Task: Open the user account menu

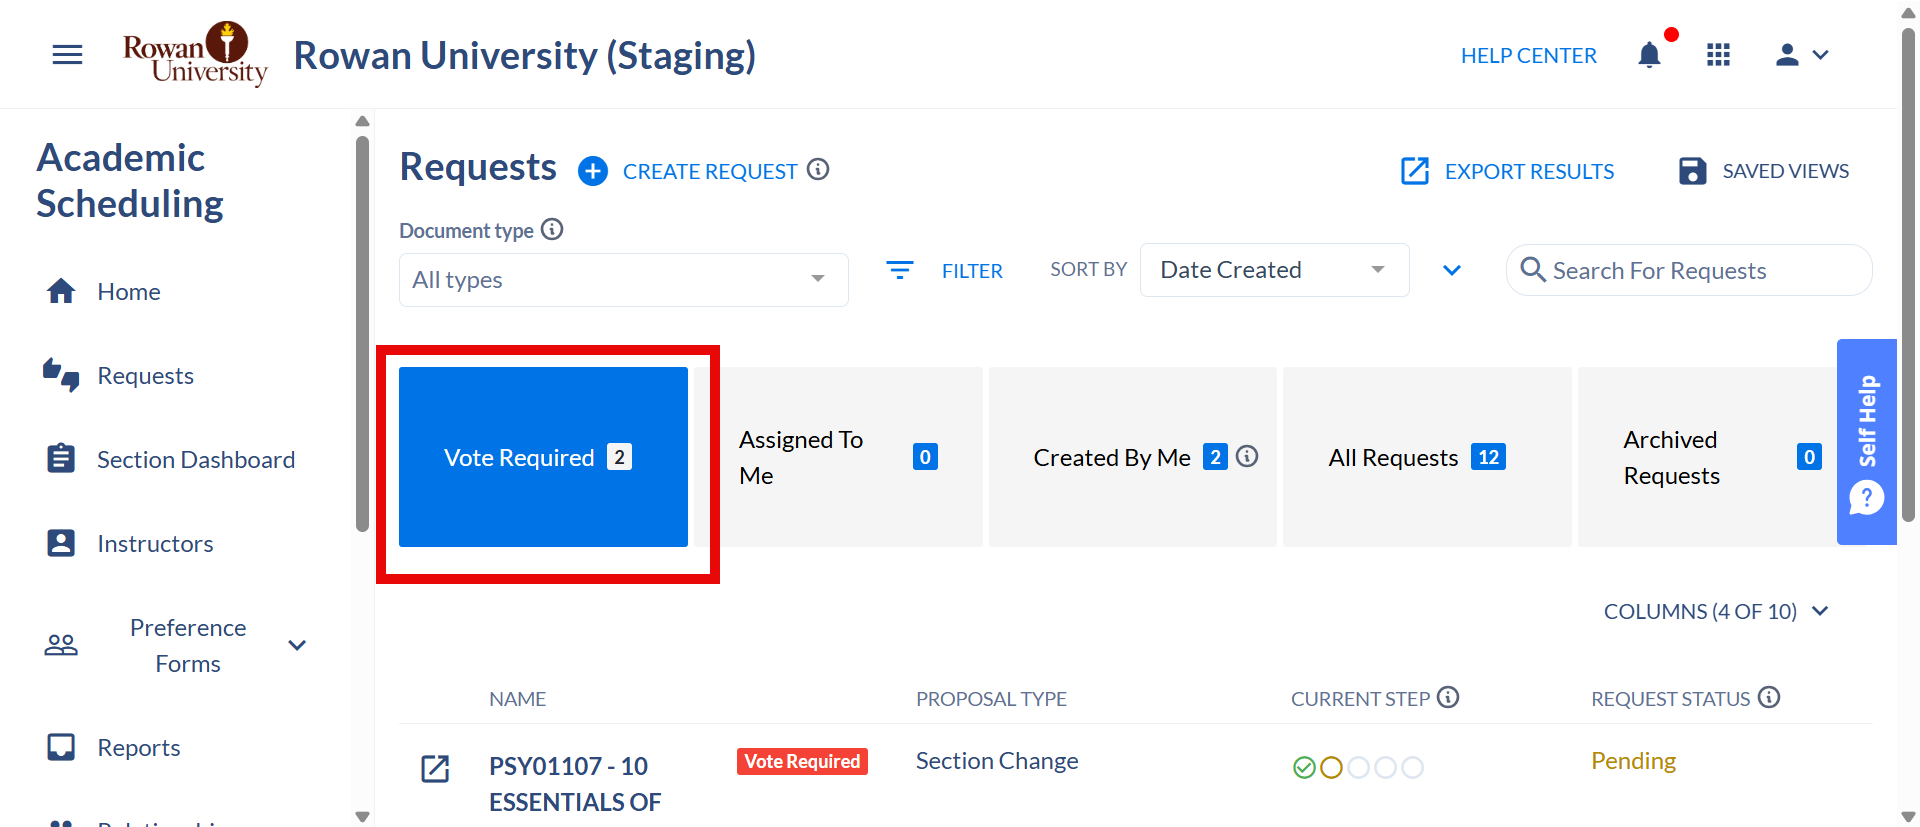Action: point(1802,55)
